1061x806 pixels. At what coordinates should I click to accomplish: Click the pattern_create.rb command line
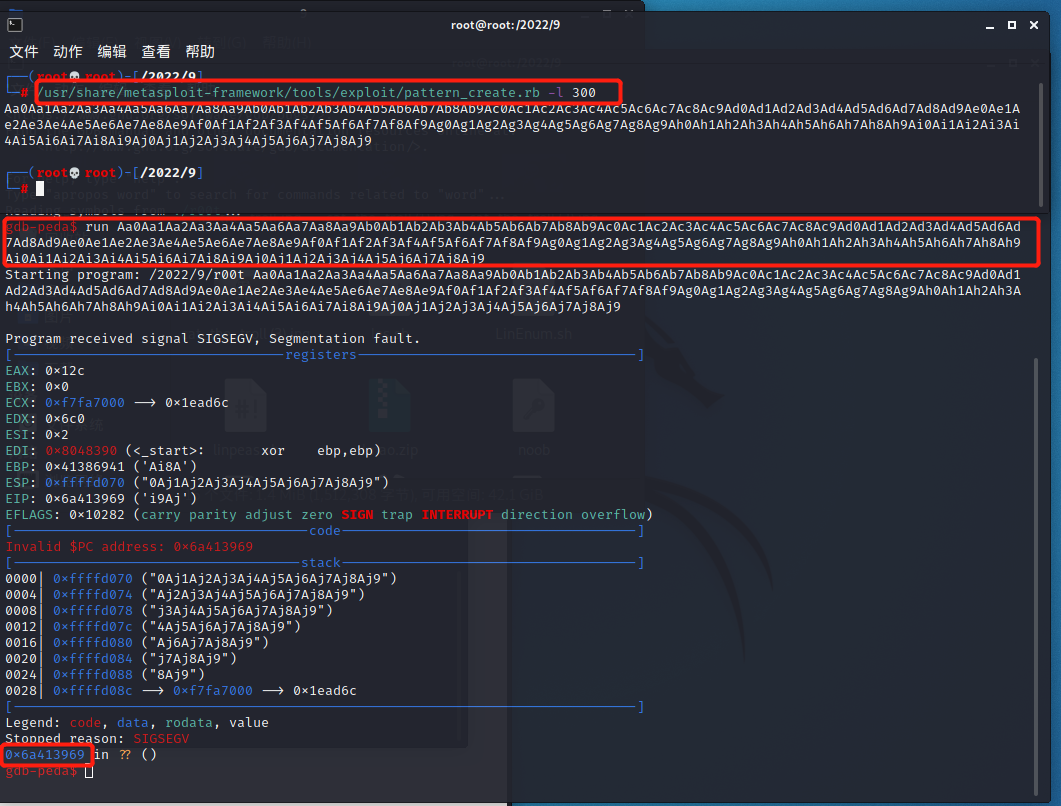(317, 92)
